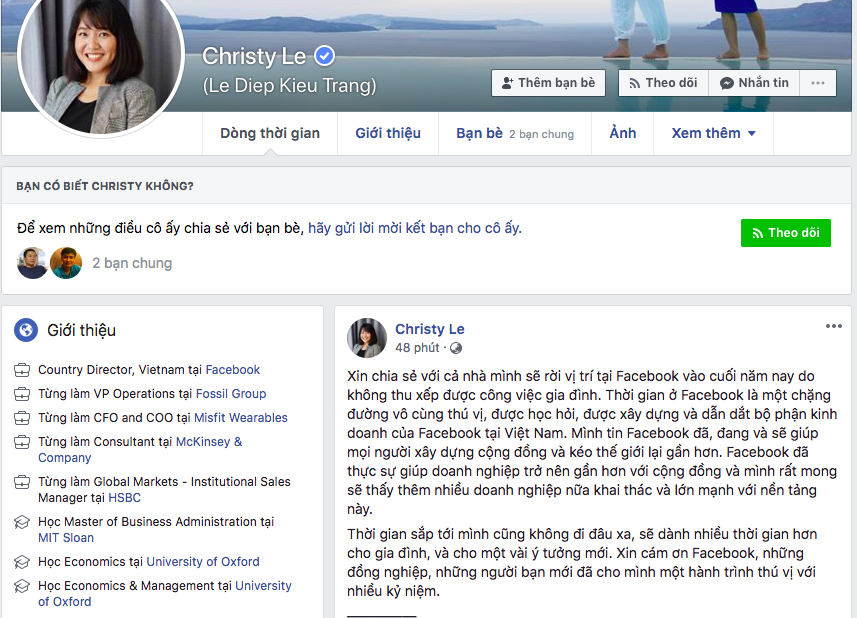Click graduation cap icon beside Học Economics tại

click(x=22, y=562)
